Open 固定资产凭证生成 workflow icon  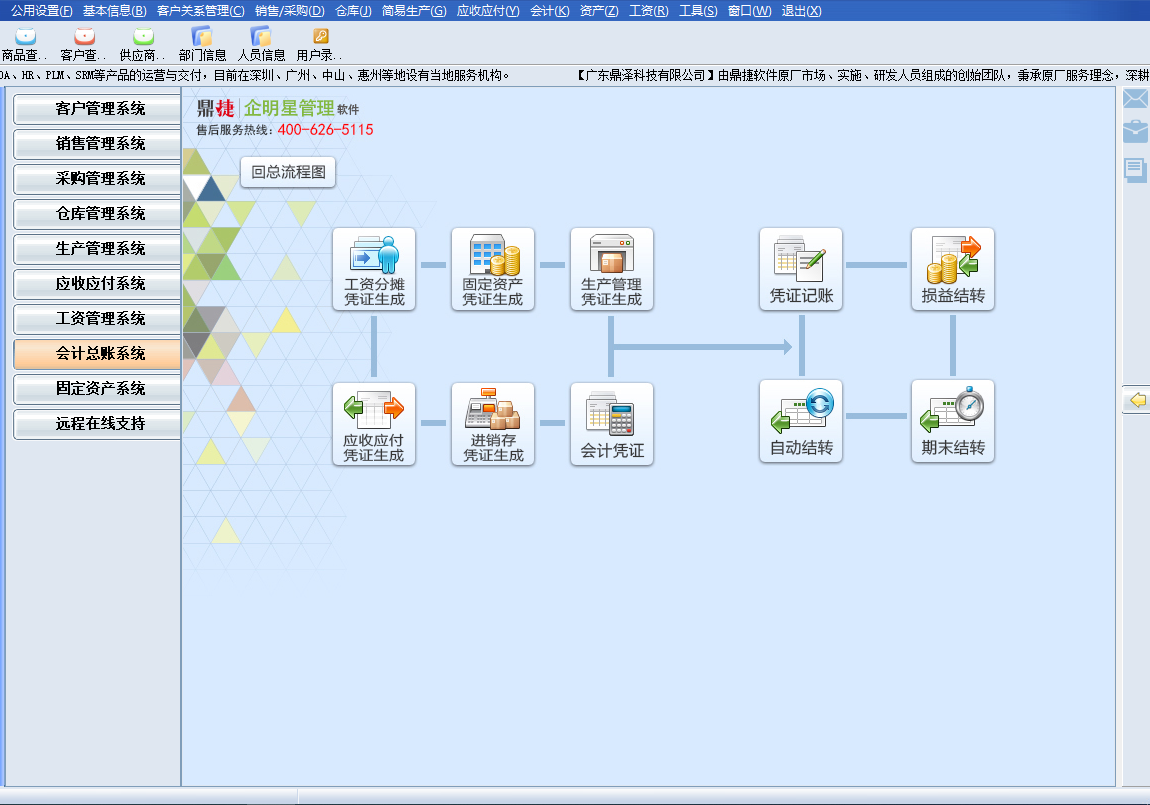click(492, 268)
